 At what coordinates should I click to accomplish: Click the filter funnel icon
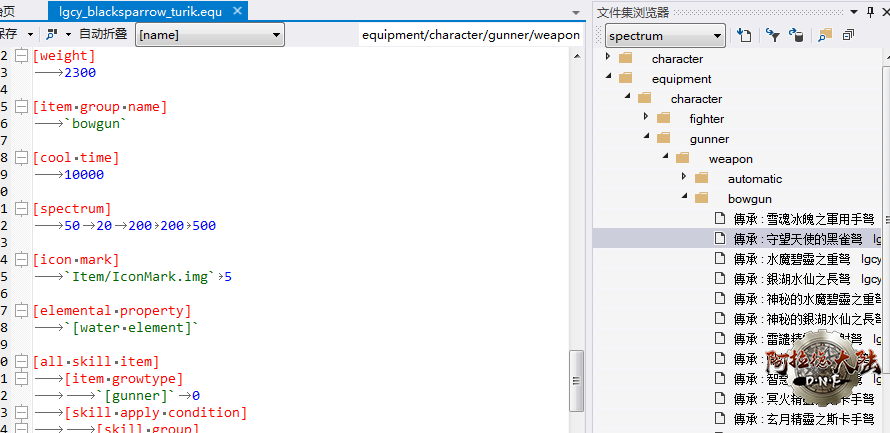click(772, 35)
